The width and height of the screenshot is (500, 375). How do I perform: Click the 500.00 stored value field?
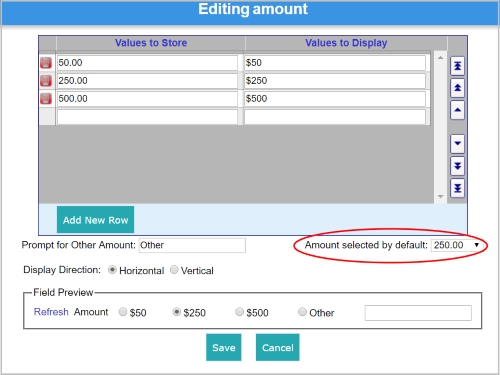click(x=147, y=99)
